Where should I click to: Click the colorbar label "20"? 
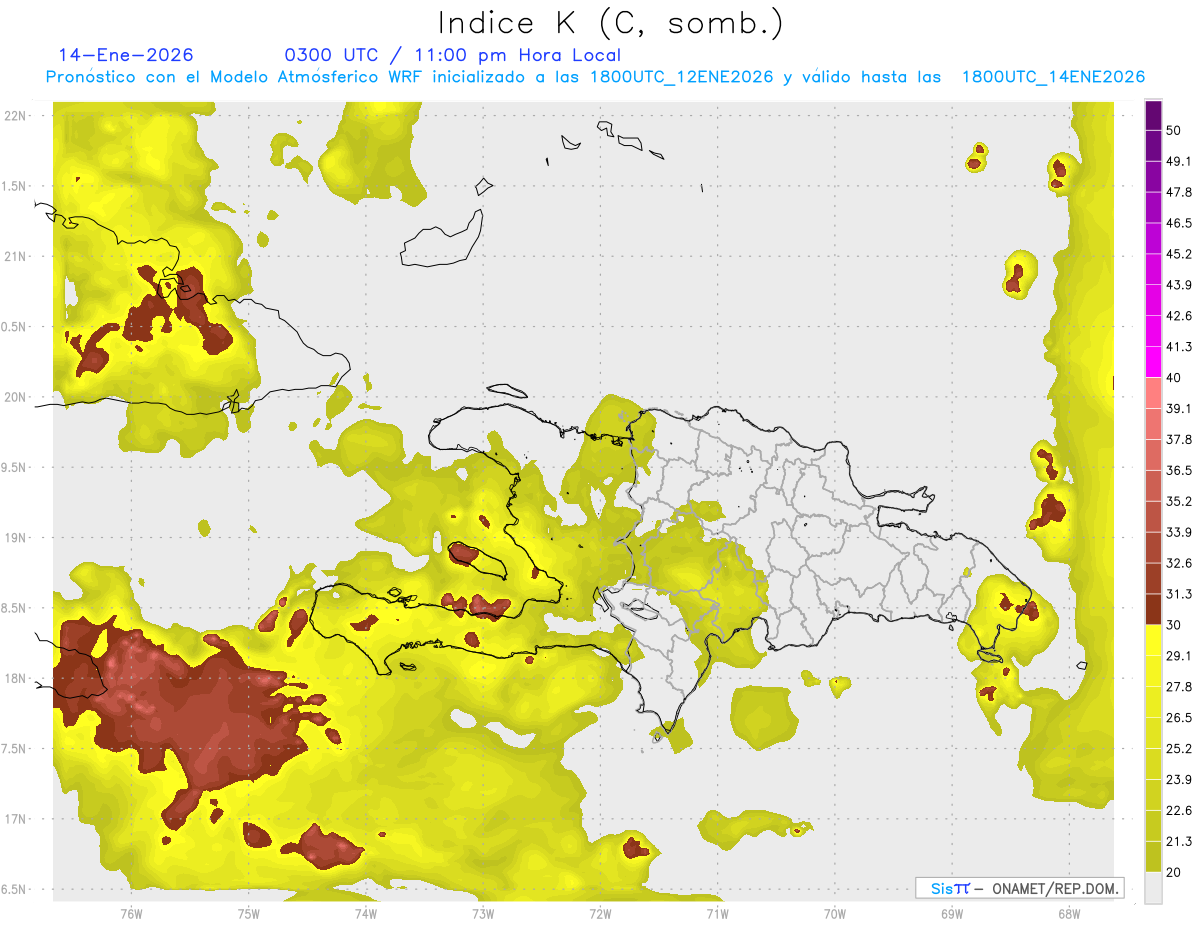[1174, 872]
